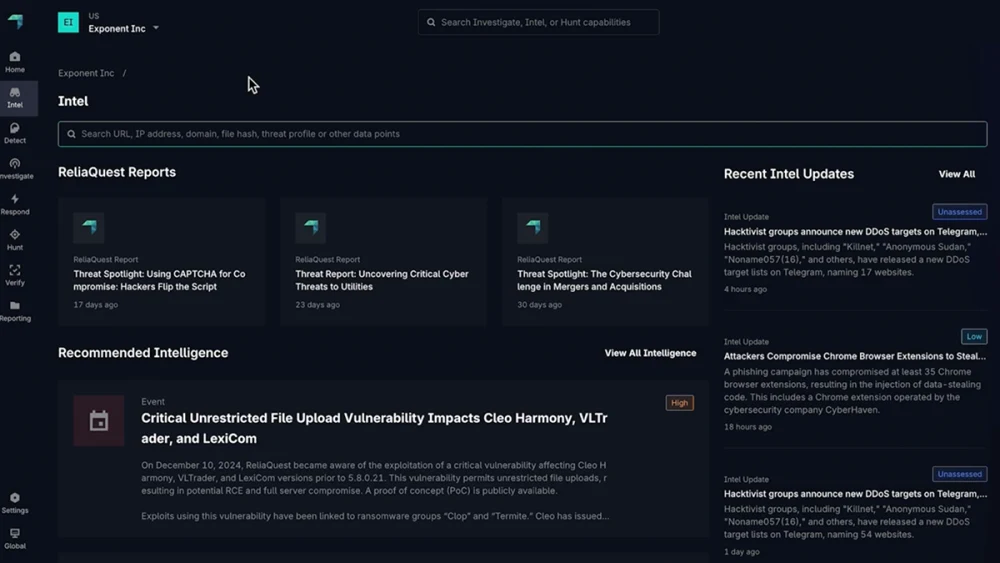The width and height of the screenshot is (1000, 563).
Task: Click the '30 days ago' timestamp
Action: tap(540, 305)
